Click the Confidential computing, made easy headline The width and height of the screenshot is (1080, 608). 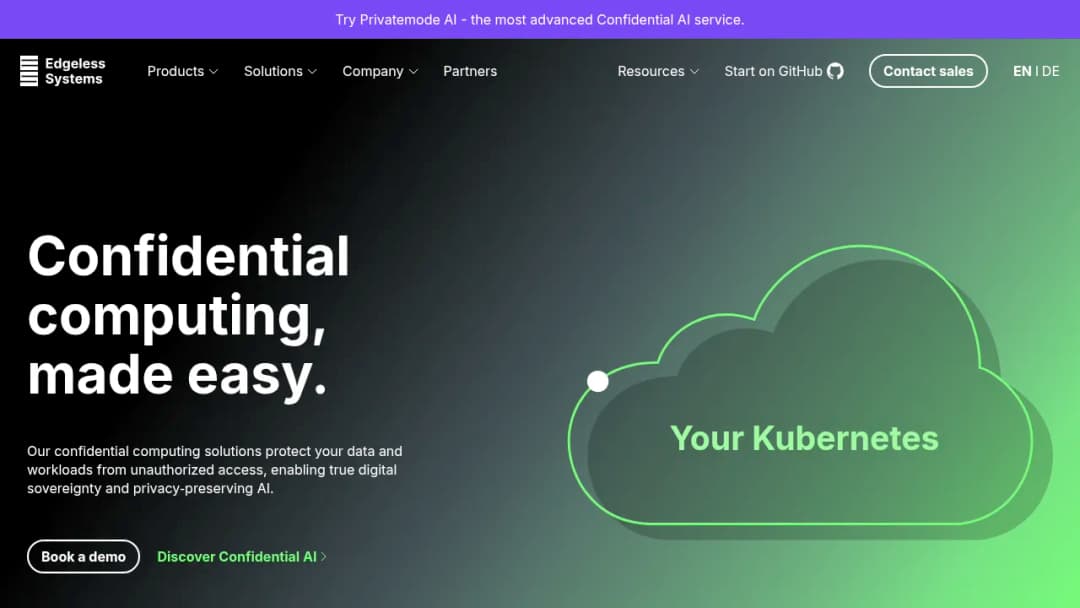click(x=189, y=315)
